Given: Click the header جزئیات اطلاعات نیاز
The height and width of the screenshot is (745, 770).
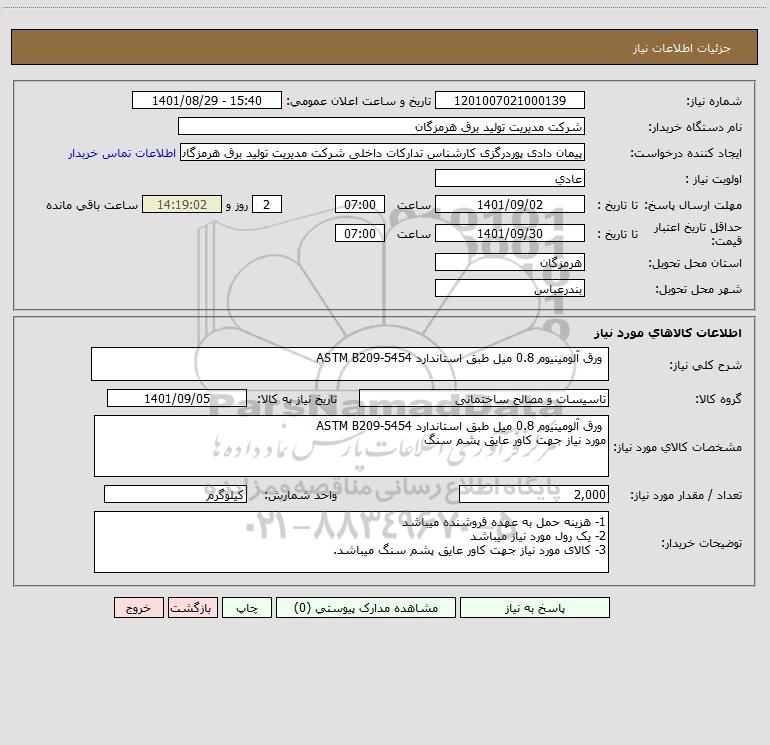Looking at the screenshot, I should (x=682, y=48).
